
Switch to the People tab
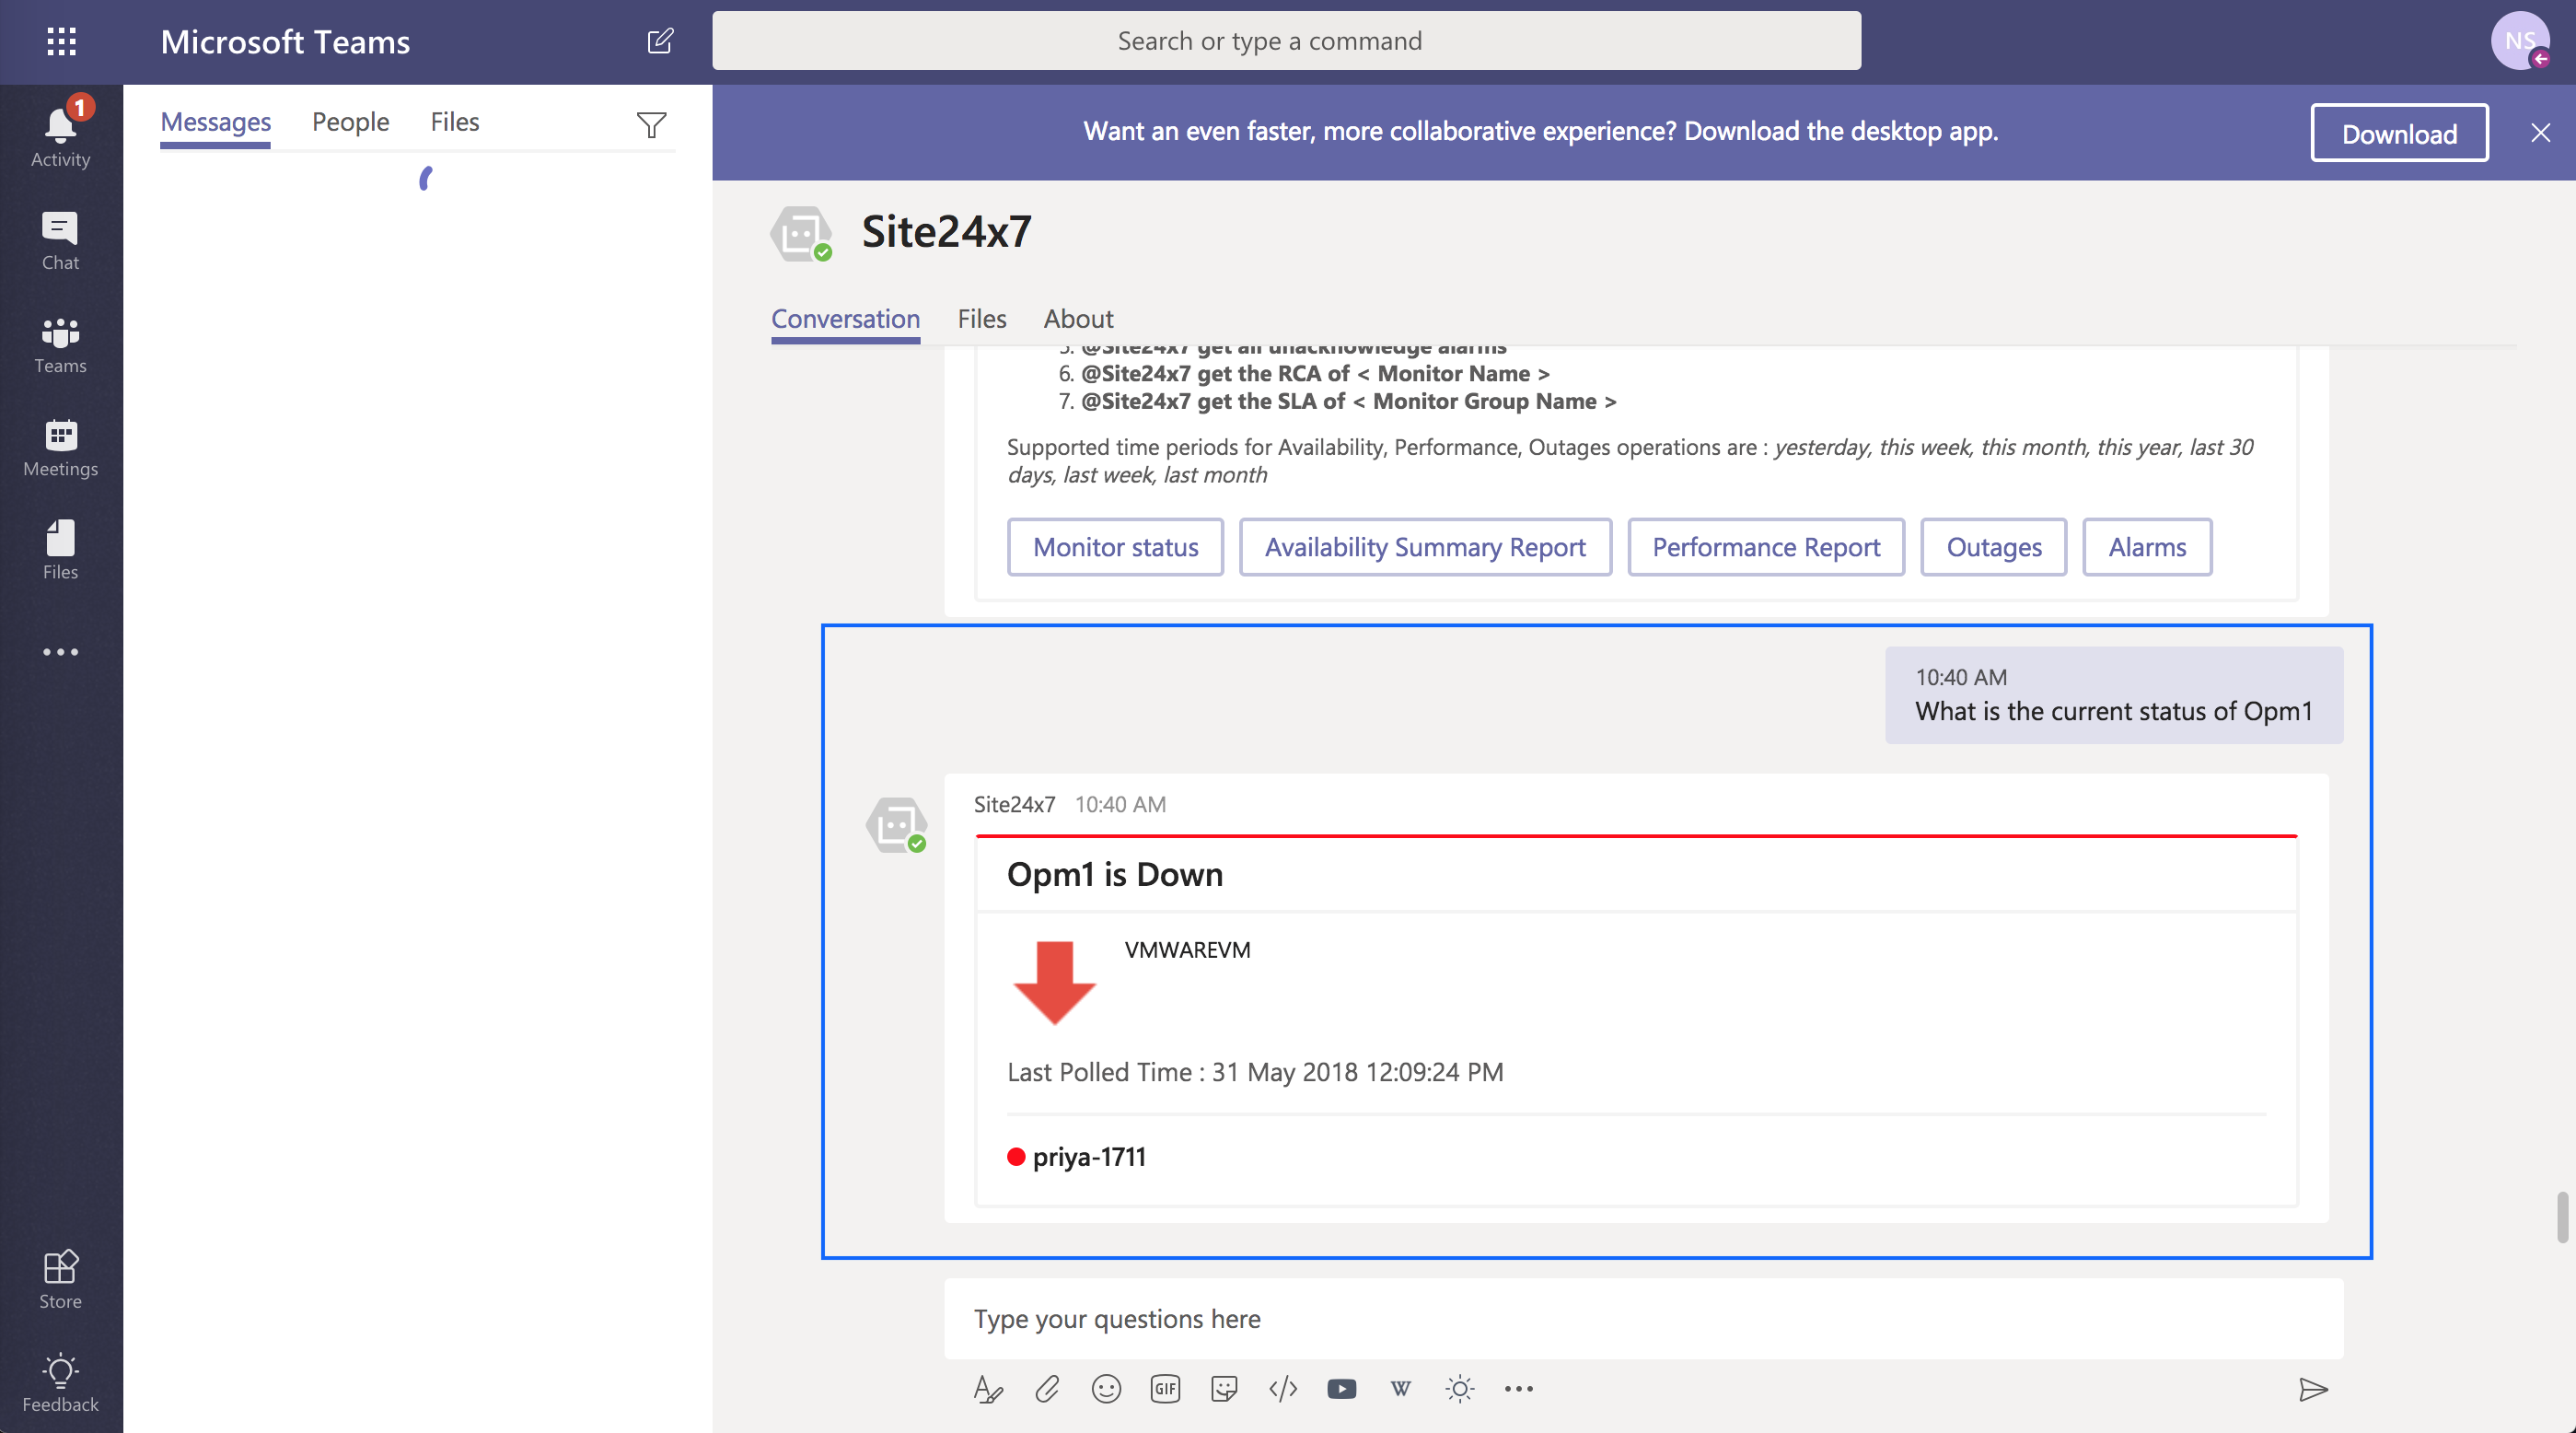pos(350,122)
